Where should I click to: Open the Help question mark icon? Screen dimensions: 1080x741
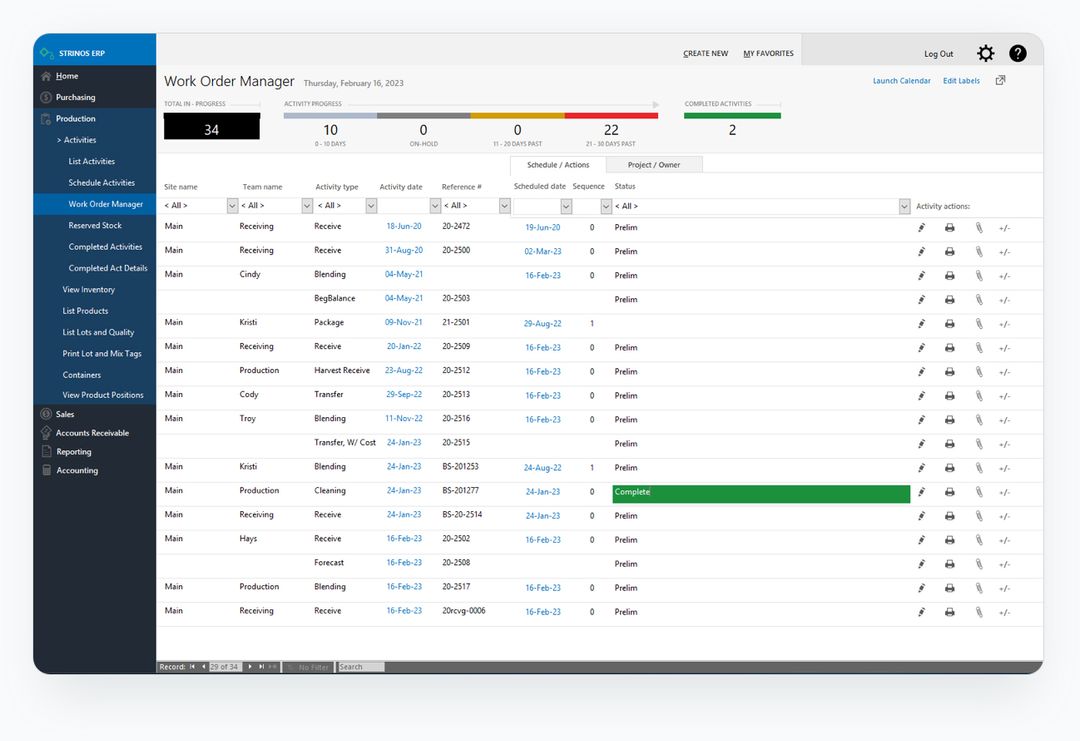[1017, 53]
